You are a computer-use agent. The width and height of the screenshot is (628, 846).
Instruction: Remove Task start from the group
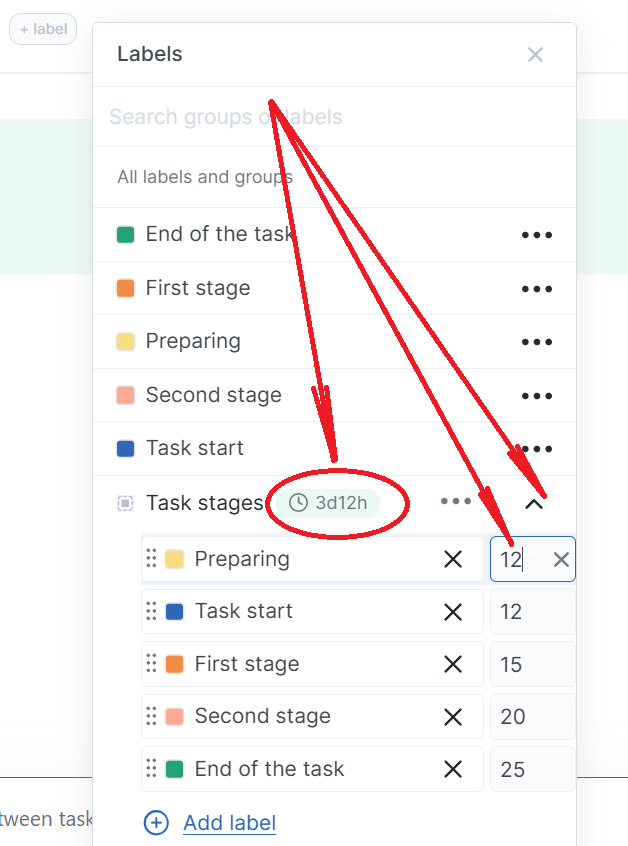(453, 612)
